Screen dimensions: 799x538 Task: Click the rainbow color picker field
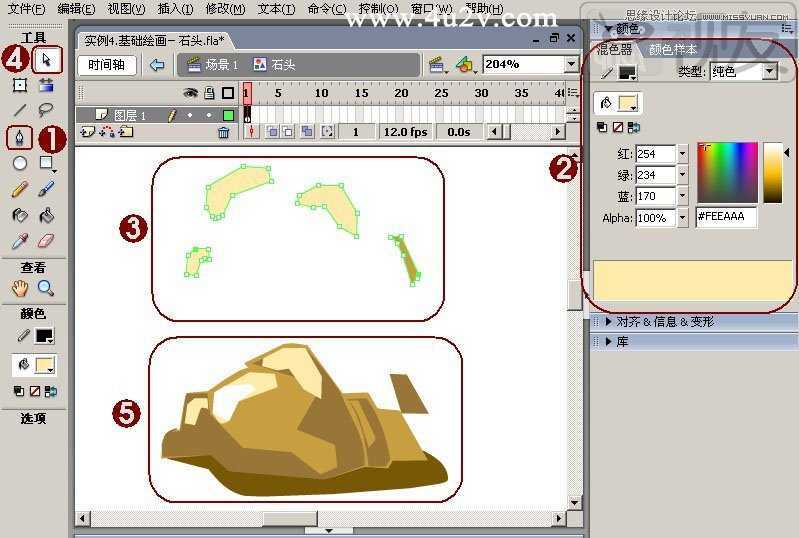pyautogui.click(x=727, y=172)
